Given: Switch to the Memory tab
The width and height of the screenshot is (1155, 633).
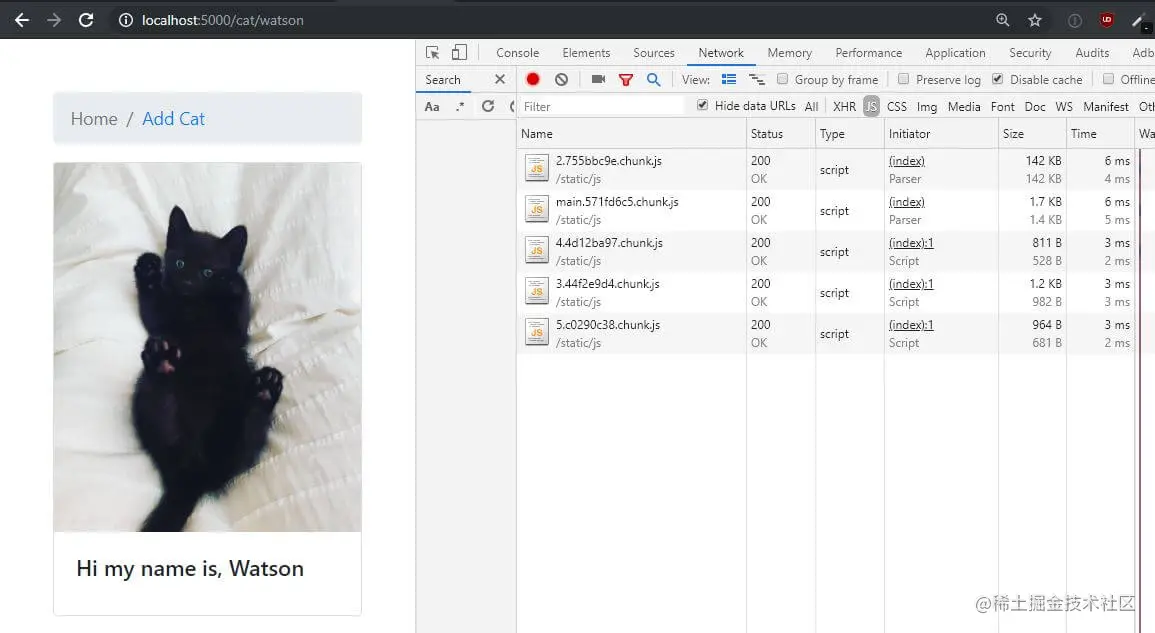Looking at the screenshot, I should [790, 53].
